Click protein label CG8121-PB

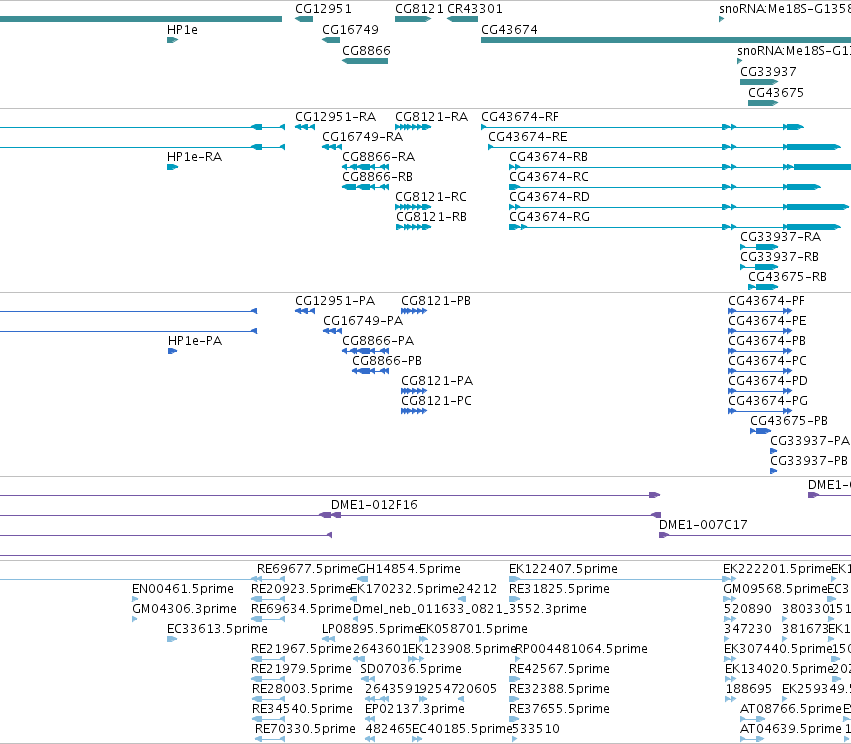coord(436,301)
